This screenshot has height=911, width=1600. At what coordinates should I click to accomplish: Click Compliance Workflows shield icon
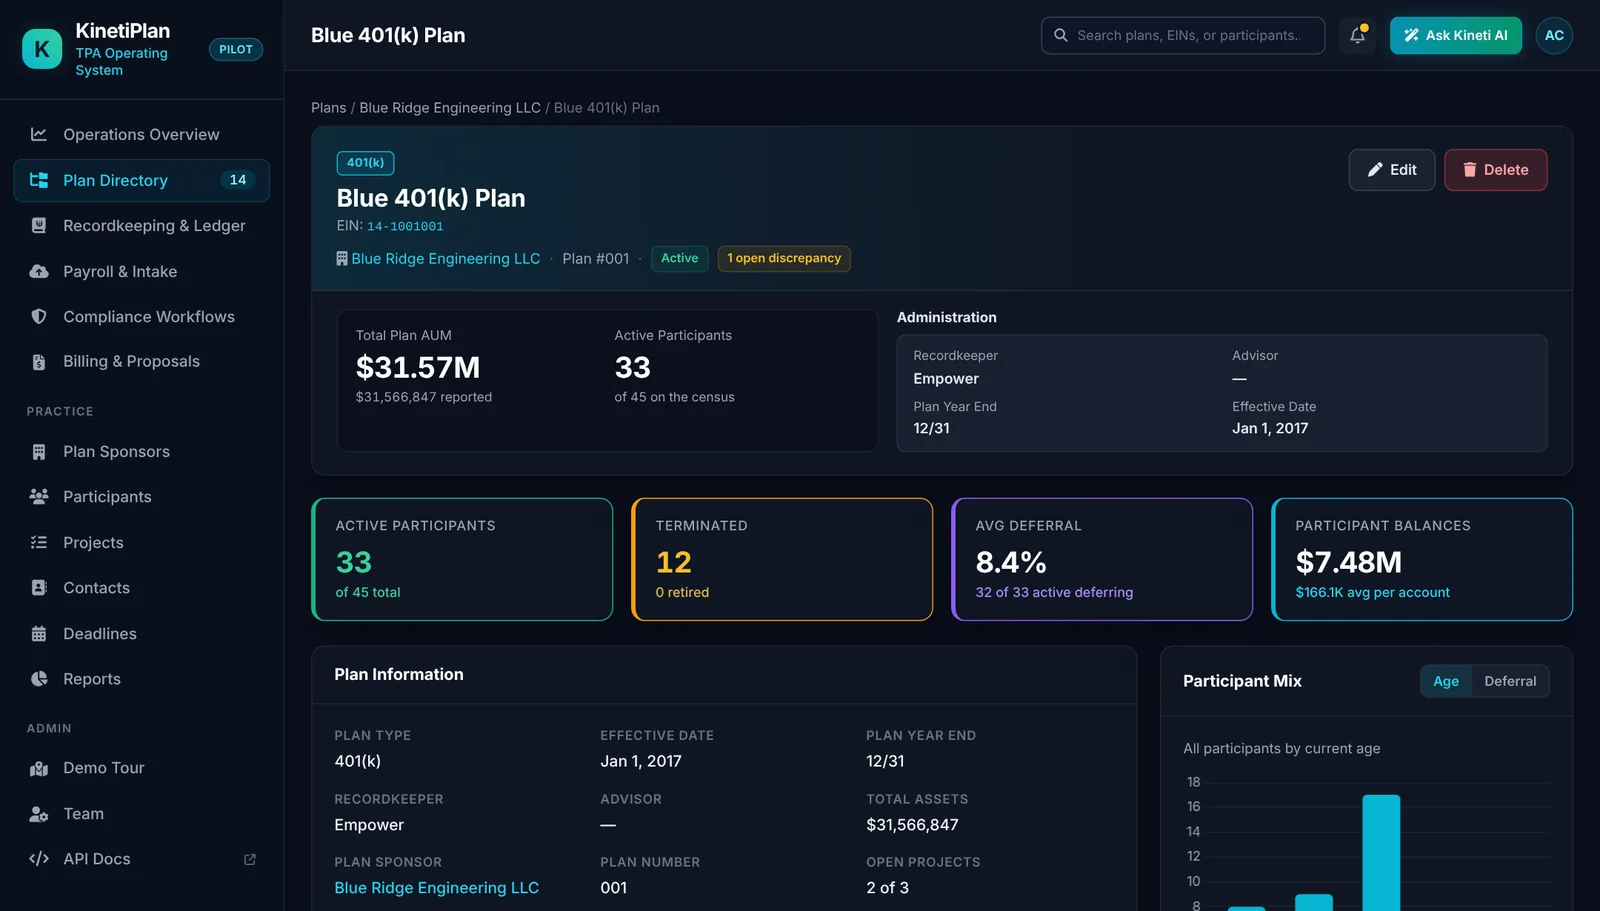[39, 316]
